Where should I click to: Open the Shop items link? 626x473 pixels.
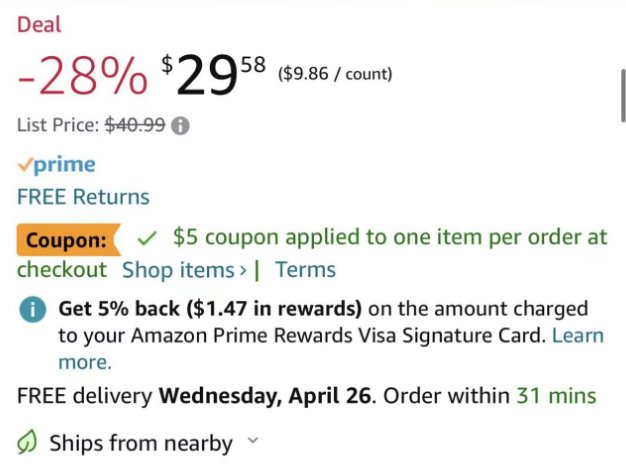click(184, 270)
